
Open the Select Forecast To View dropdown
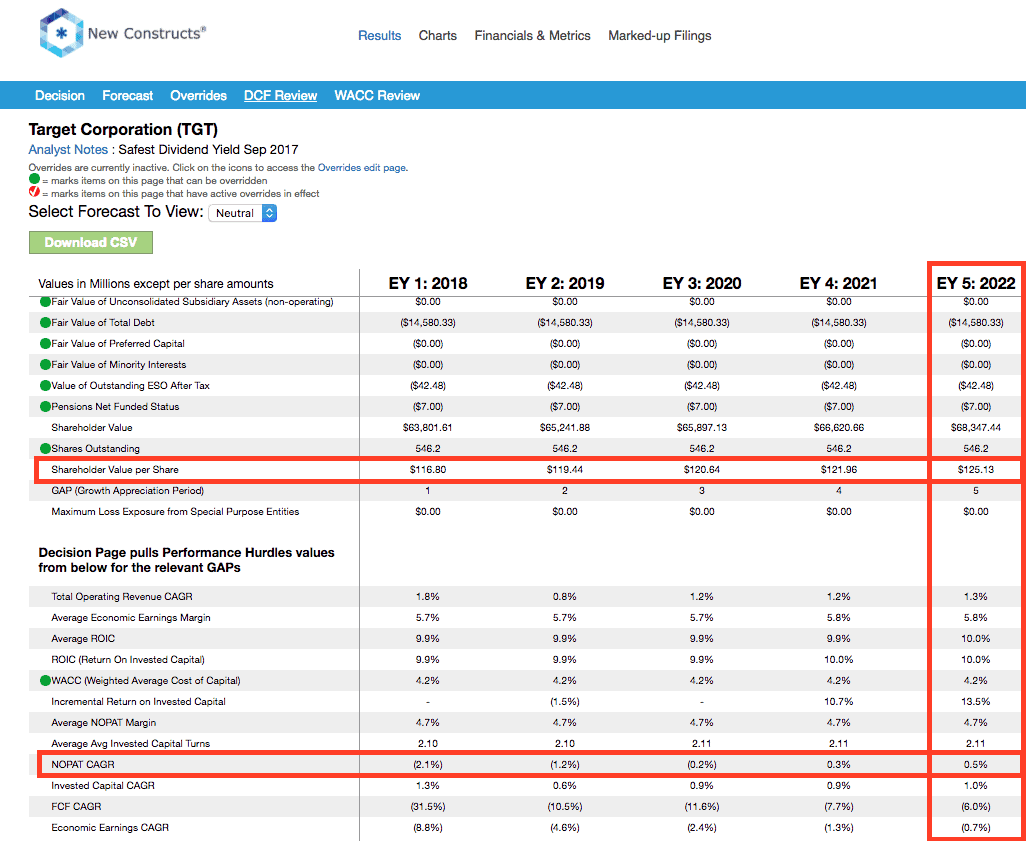point(242,213)
